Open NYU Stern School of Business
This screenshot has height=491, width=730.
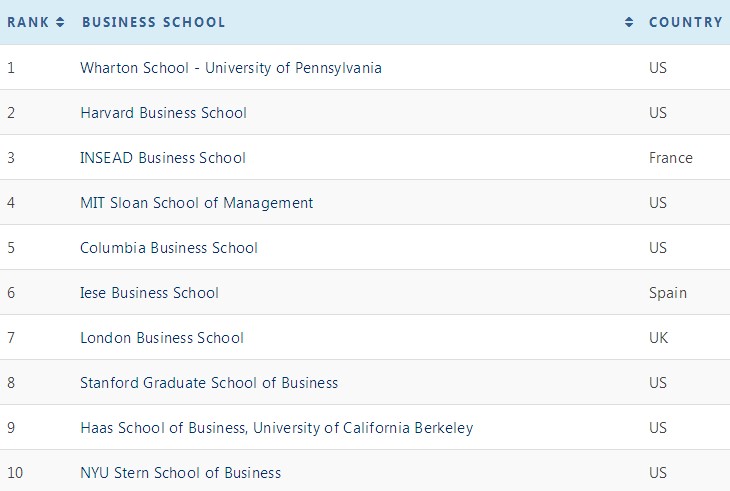click(180, 473)
